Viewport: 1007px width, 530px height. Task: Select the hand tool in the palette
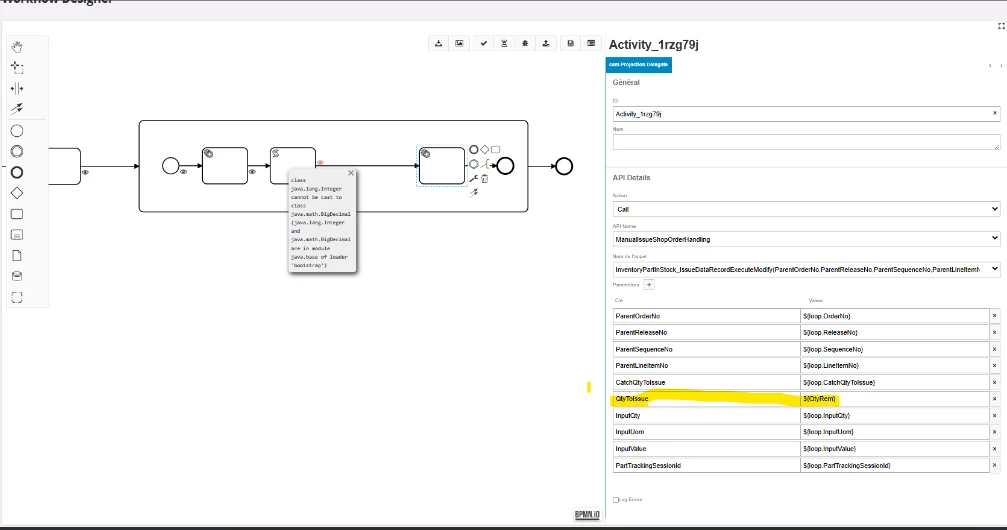17,47
